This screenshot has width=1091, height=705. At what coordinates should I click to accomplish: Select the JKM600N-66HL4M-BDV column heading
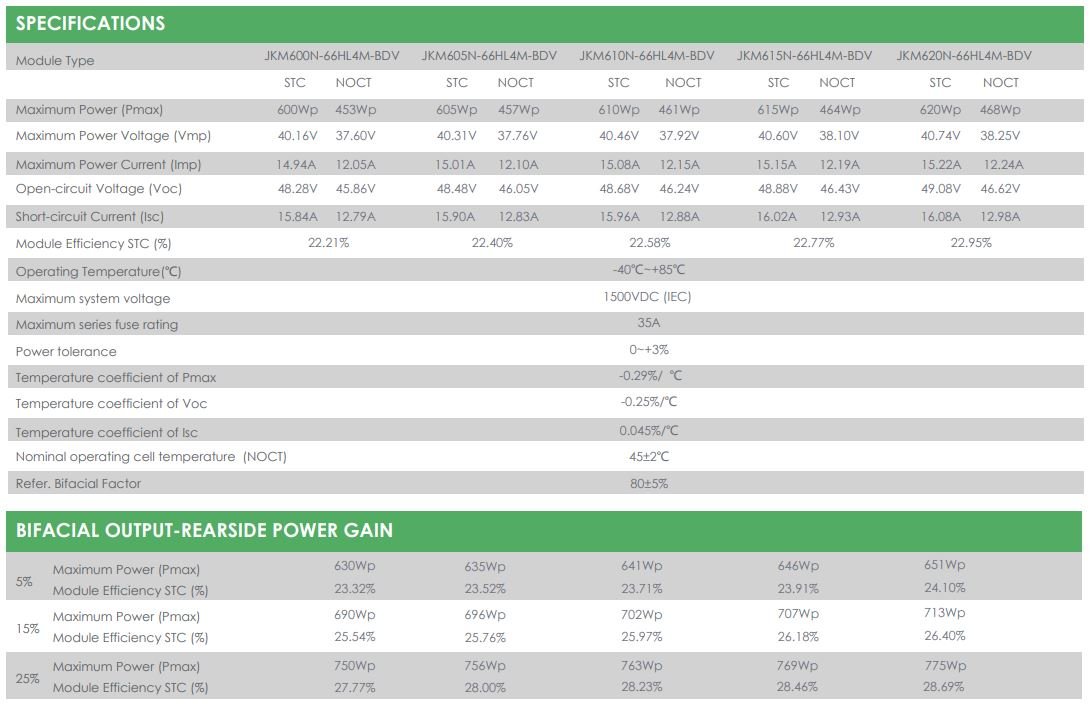(332, 56)
